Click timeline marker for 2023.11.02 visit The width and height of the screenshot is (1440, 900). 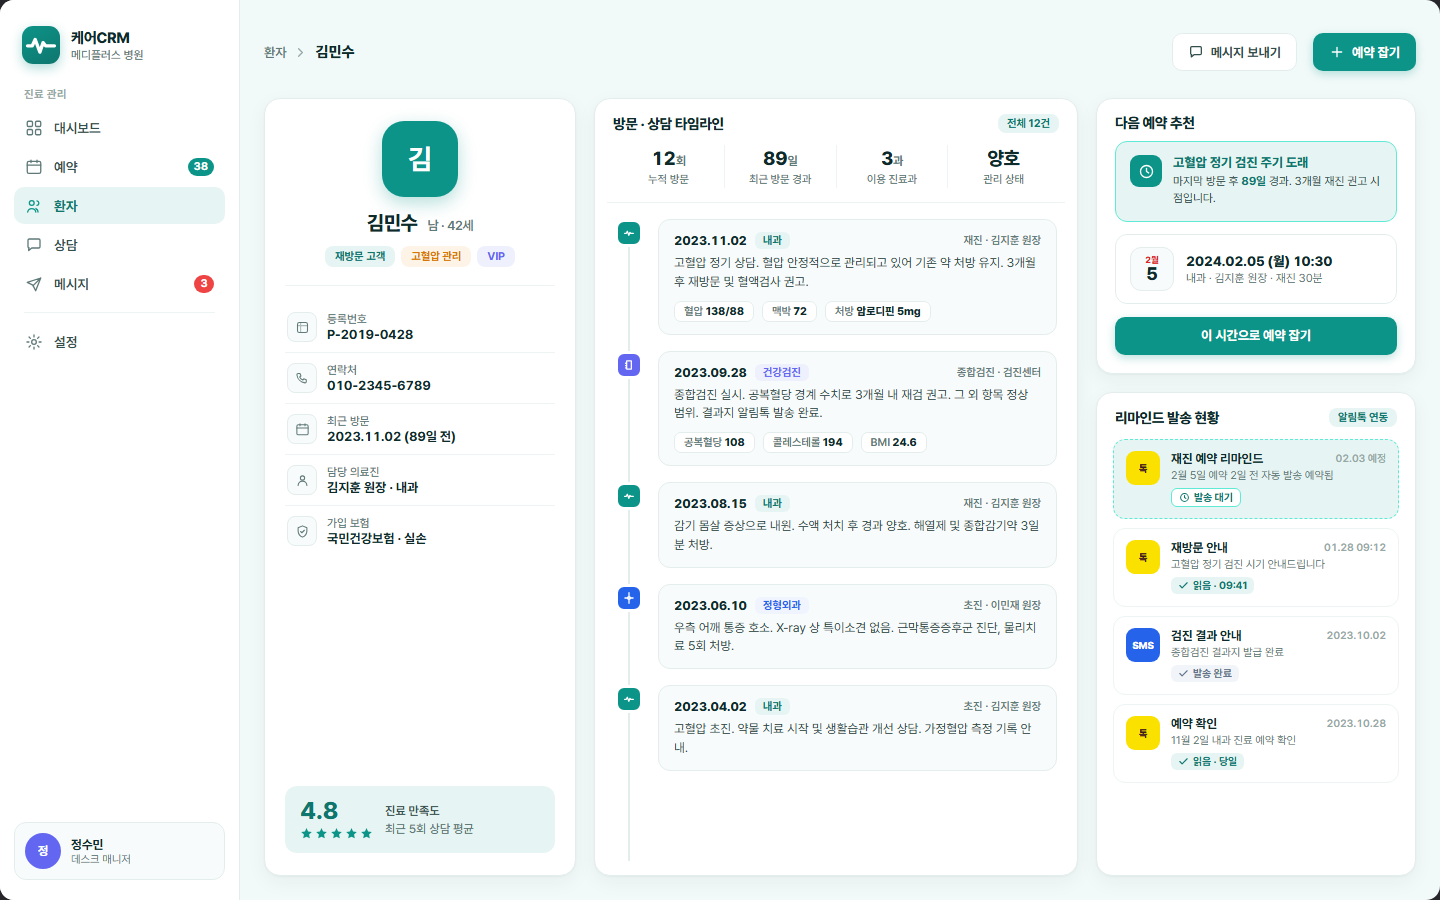coord(629,233)
